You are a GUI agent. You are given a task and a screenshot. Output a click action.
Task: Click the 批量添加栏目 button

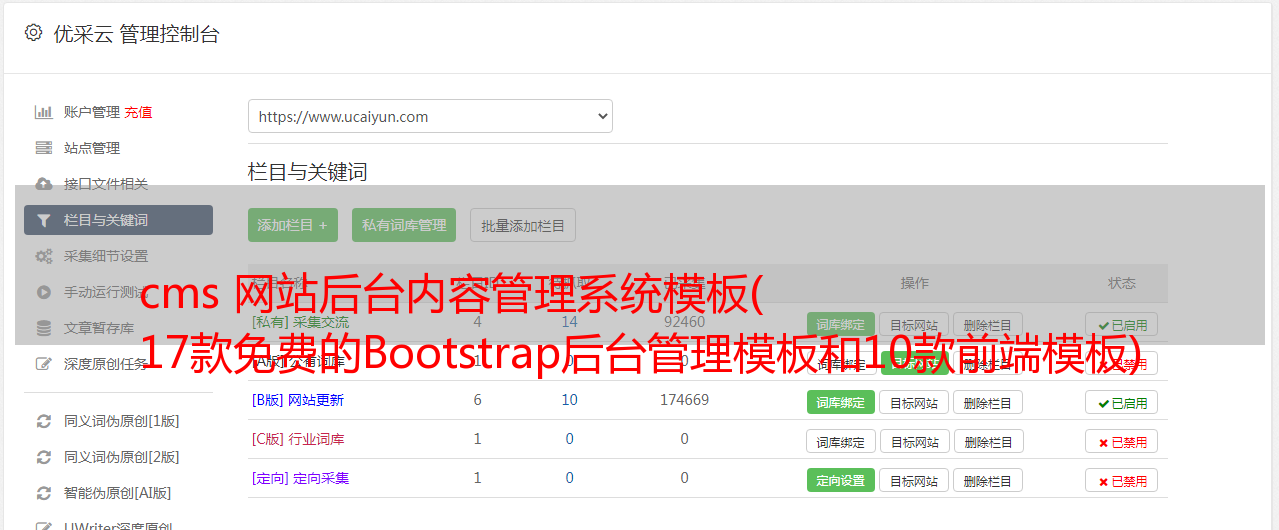[x=523, y=225]
